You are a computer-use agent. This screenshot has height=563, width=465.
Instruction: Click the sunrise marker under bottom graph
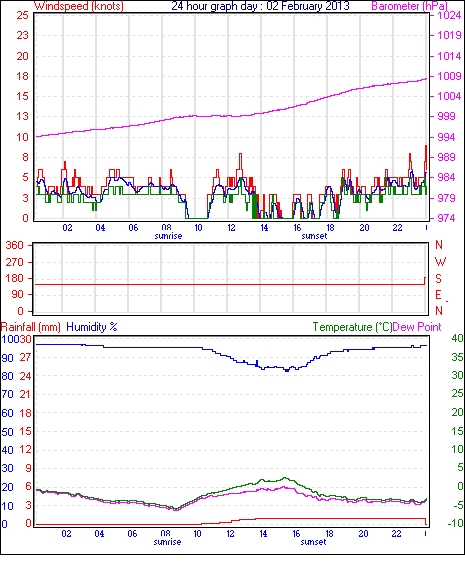[167, 542]
